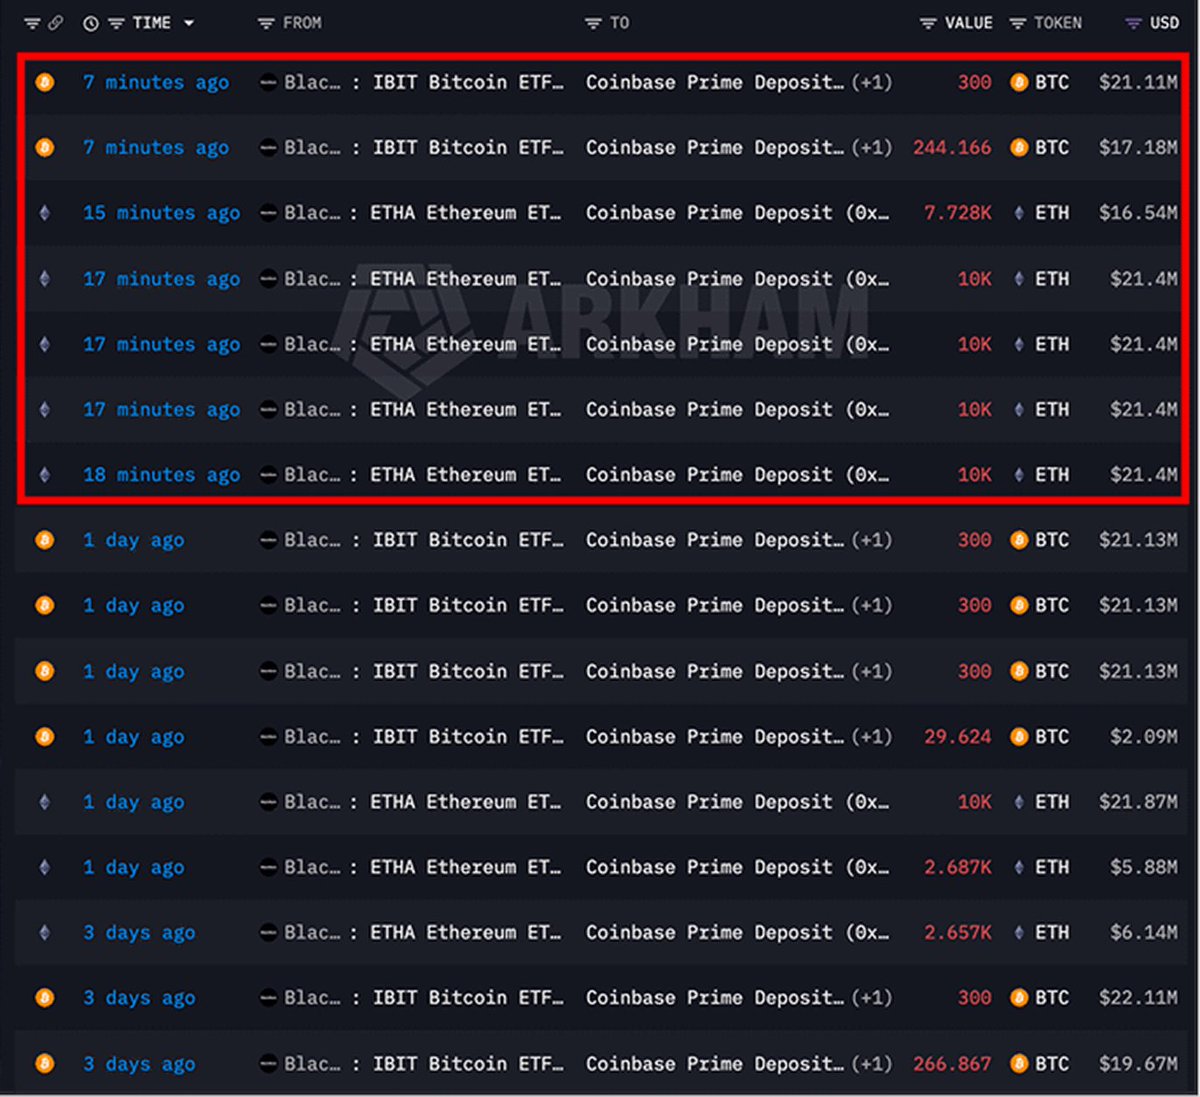Click BTC token icon in the $2.09M row
This screenshot has width=1200, height=1097.
pos(1019,736)
